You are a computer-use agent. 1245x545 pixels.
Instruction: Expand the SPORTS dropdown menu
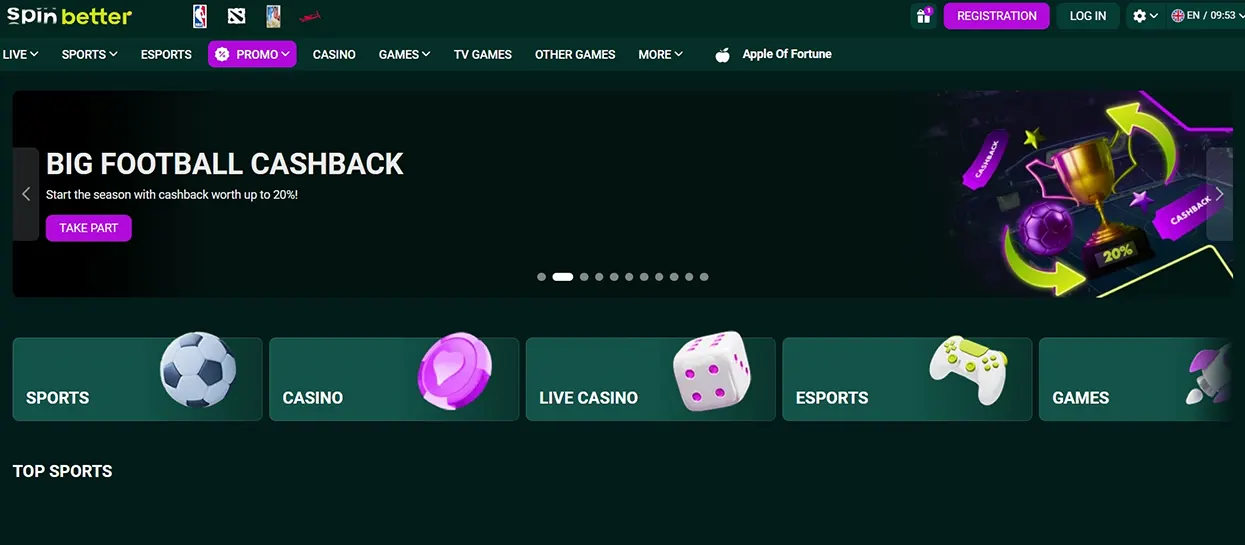tap(89, 54)
